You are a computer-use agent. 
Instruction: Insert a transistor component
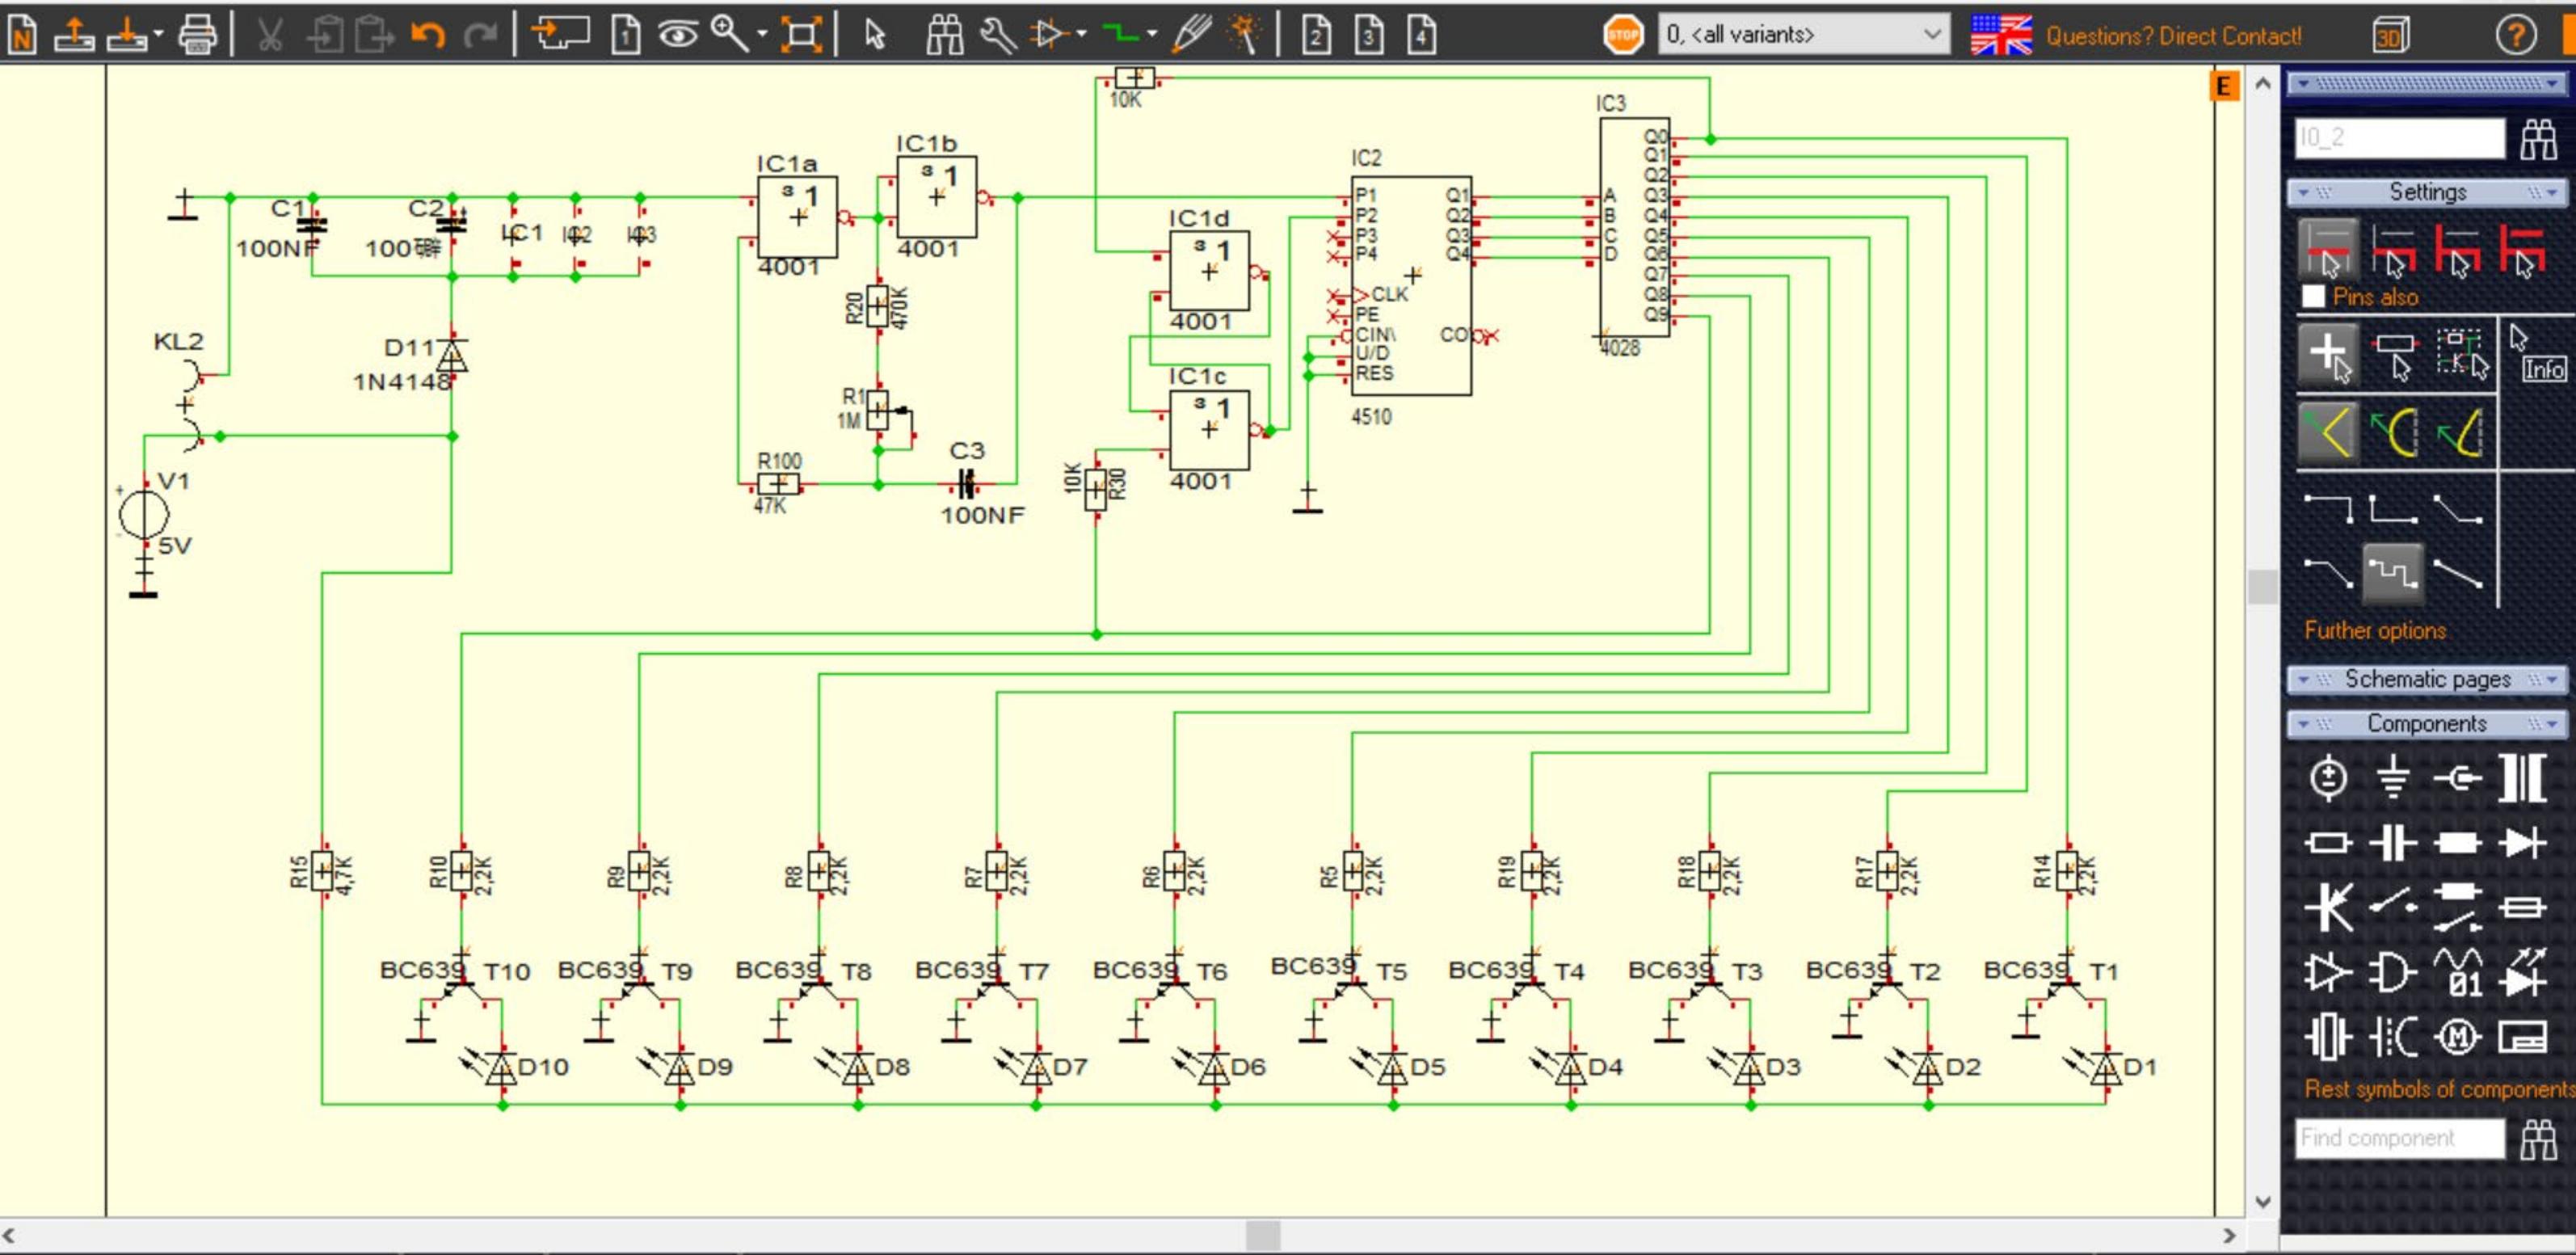[2328, 908]
